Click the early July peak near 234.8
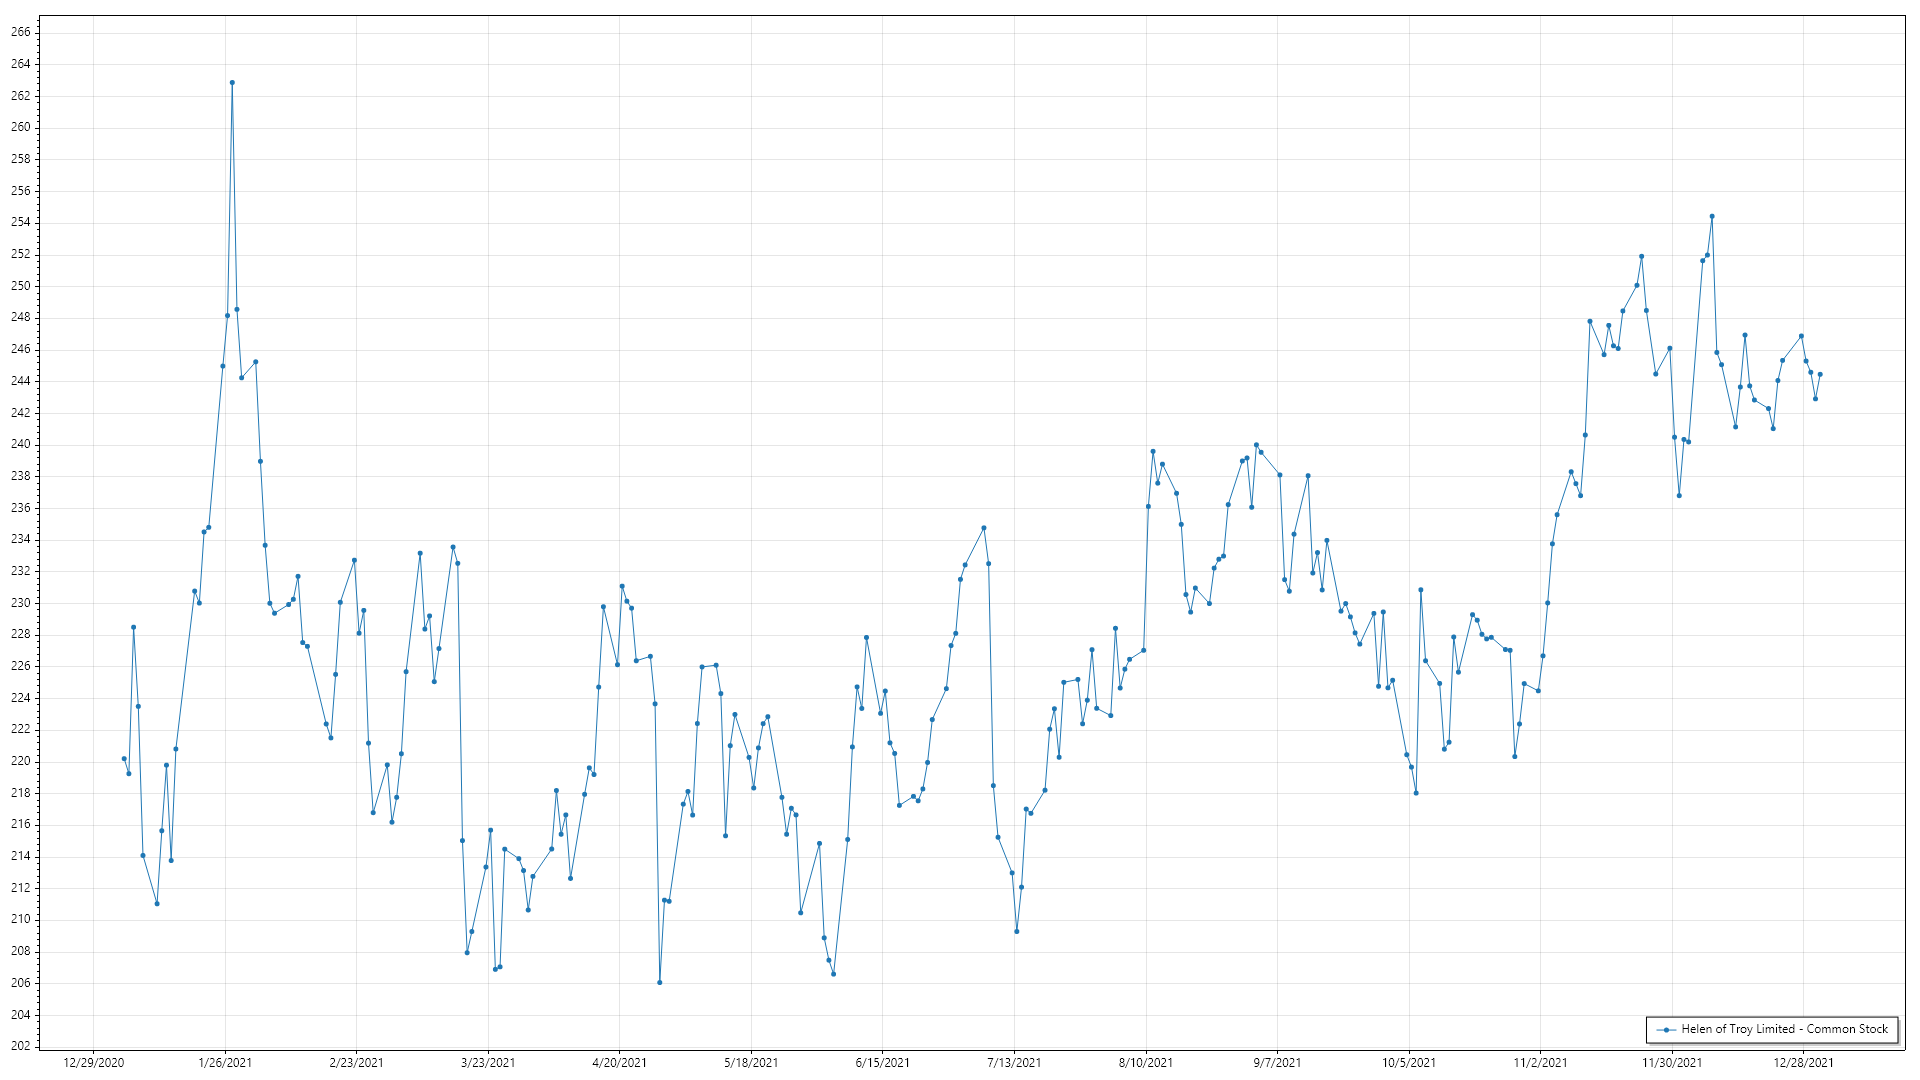 (x=984, y=528)
